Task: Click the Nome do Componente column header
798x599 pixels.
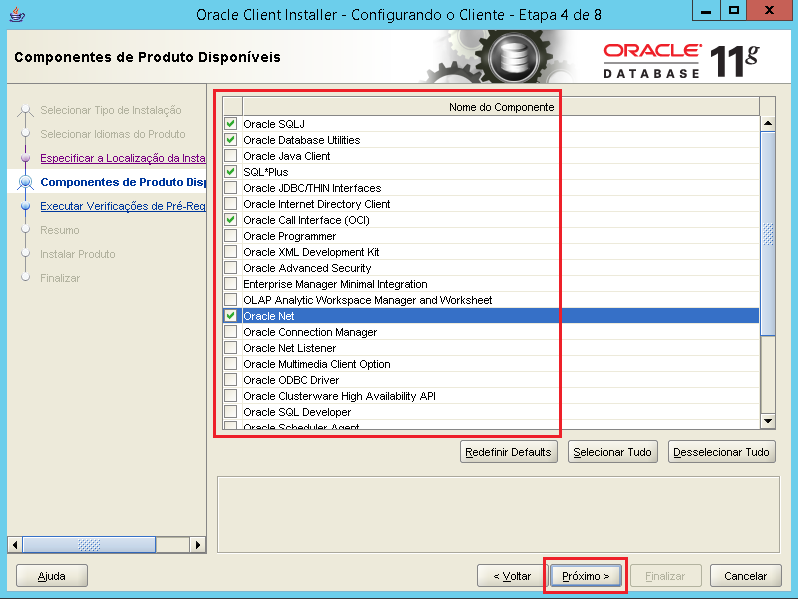Action: (501, 107)
